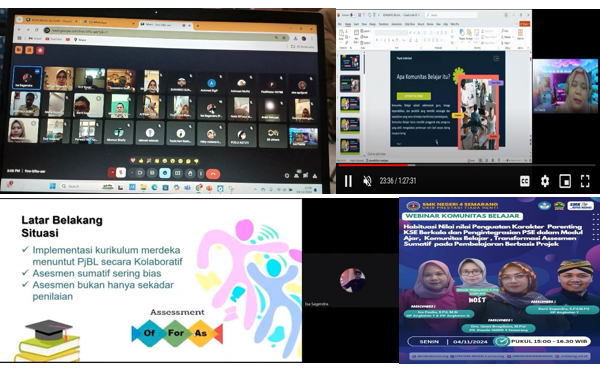600x370 pixels.
Task: Open the Gmail bookmark
Action: pyautogui.click(x=35, y=39)
